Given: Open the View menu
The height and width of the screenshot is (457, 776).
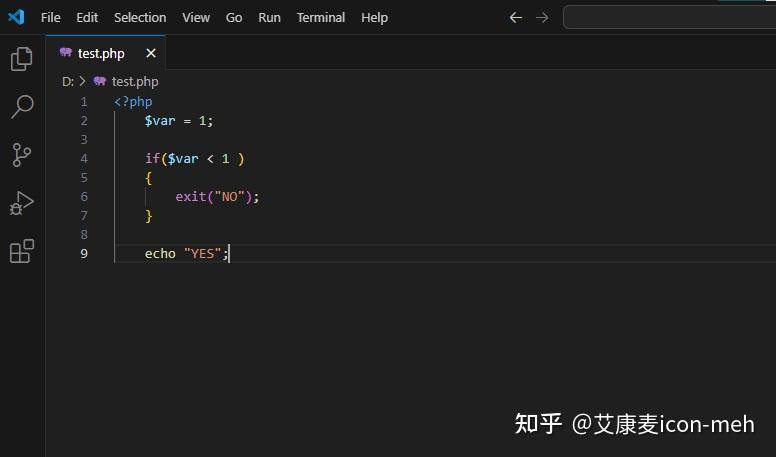Looking at the screenshot, I should tap(196, 18).
